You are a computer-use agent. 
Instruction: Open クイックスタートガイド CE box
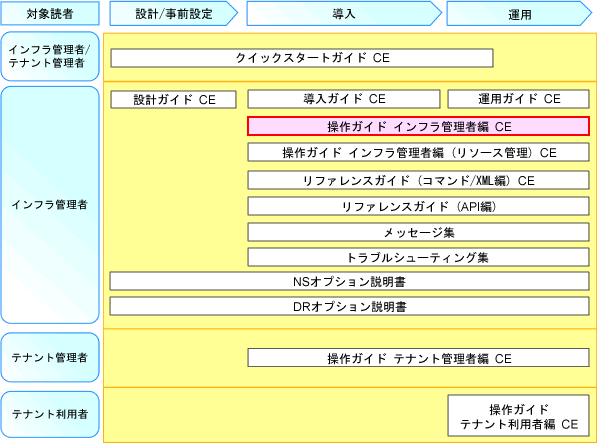pyautogui.click(x=302, y=58)
